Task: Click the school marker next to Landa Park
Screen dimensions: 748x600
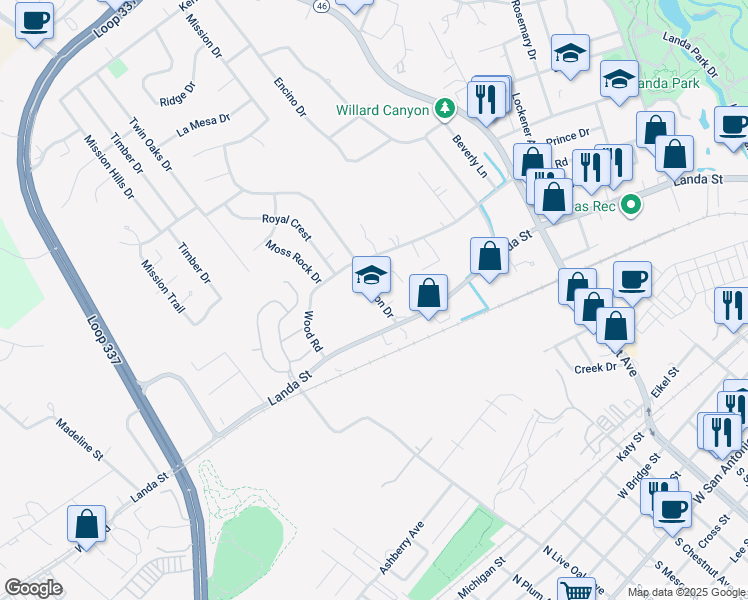Action: click(619, 80)
